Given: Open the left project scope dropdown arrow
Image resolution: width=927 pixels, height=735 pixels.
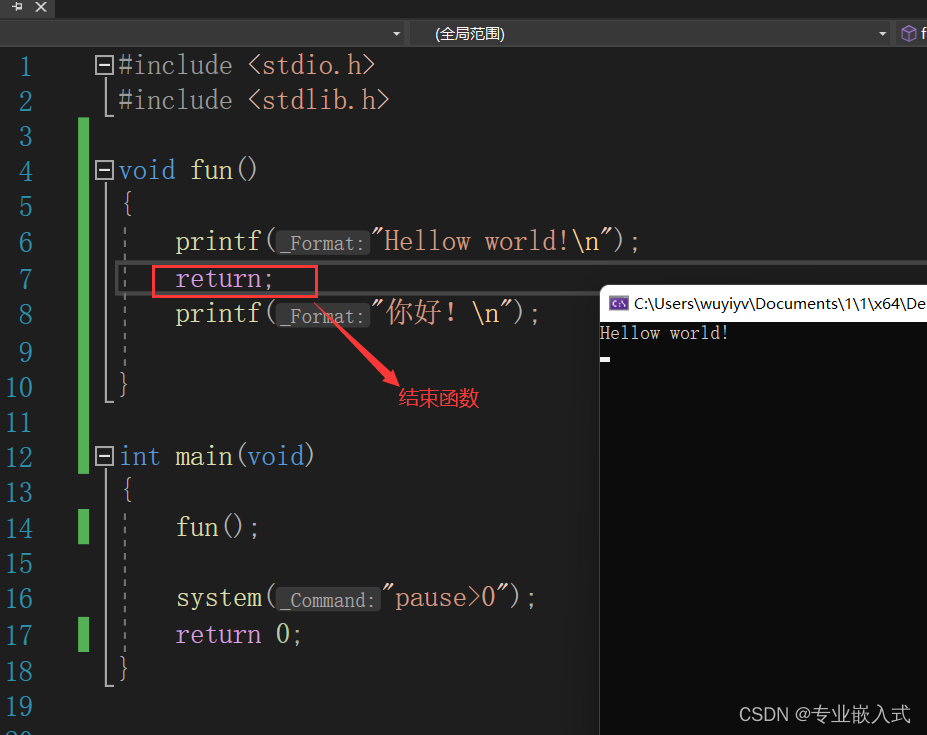Looking at the screenshot, I should pos(397,34).
